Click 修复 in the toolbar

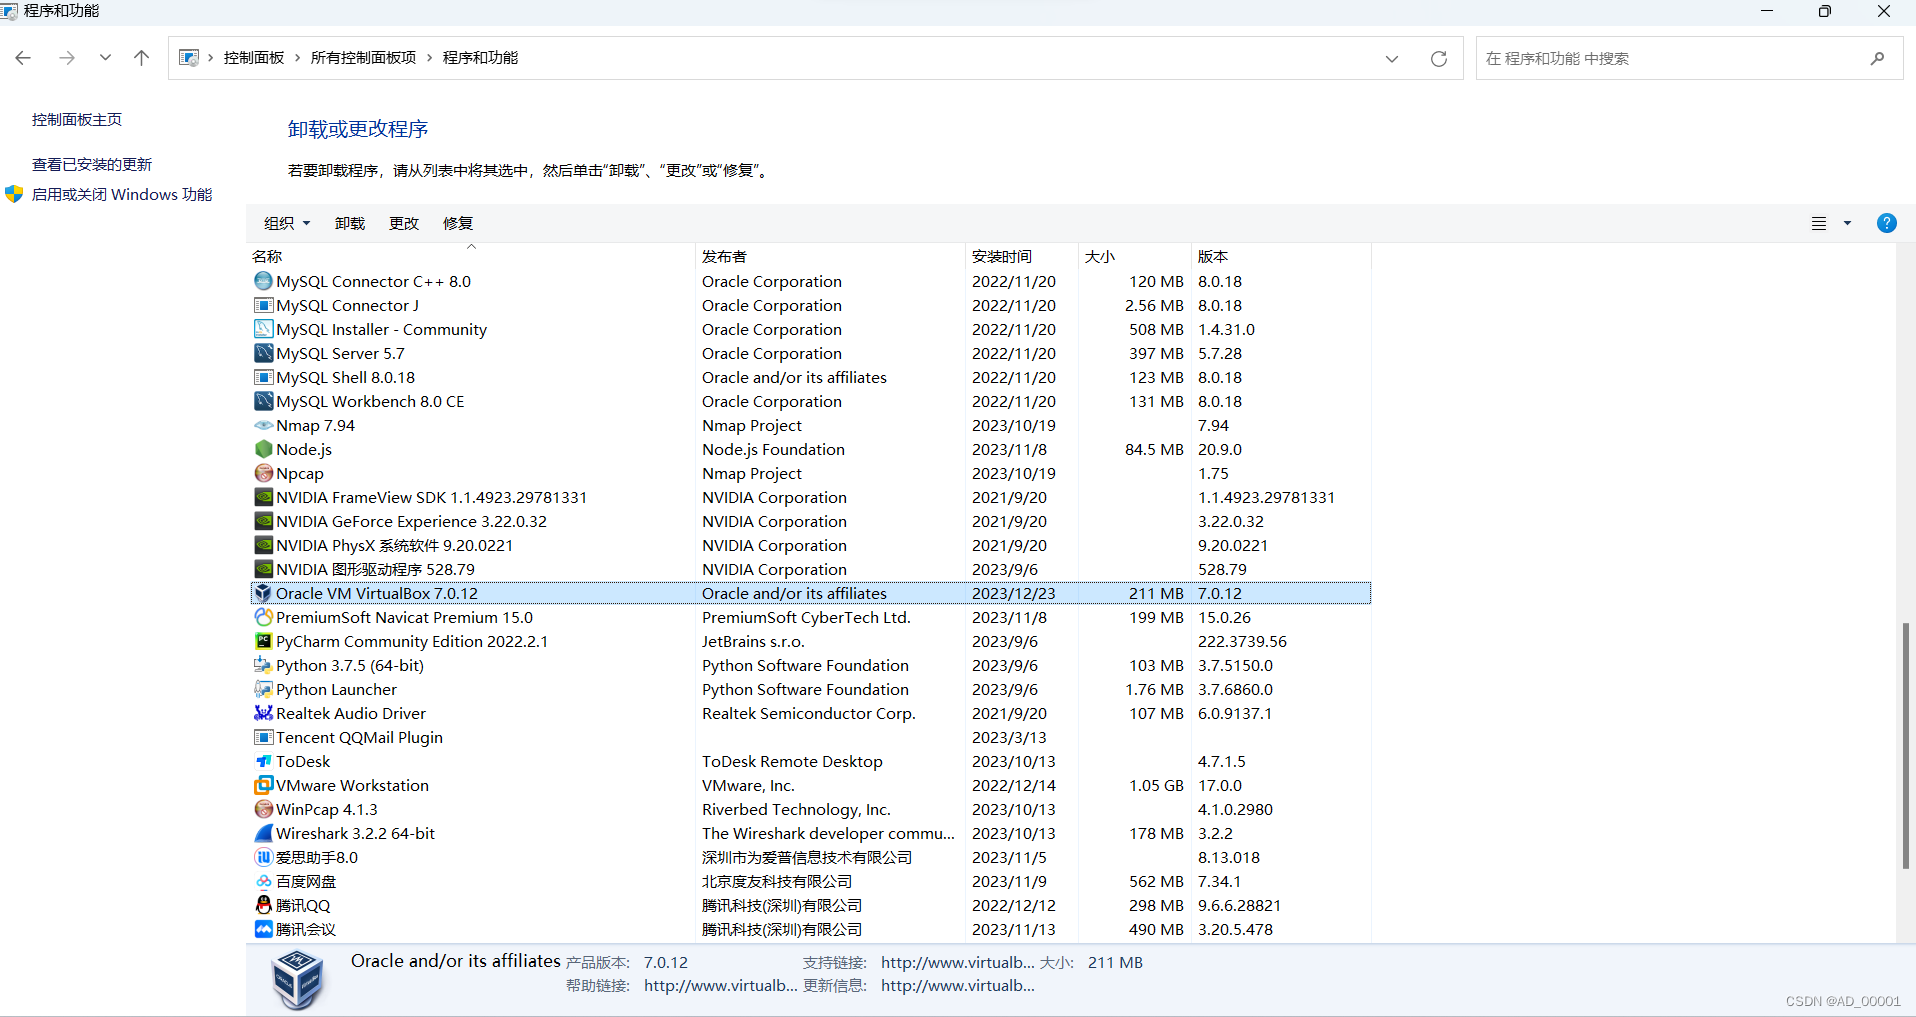click(458, 223)
